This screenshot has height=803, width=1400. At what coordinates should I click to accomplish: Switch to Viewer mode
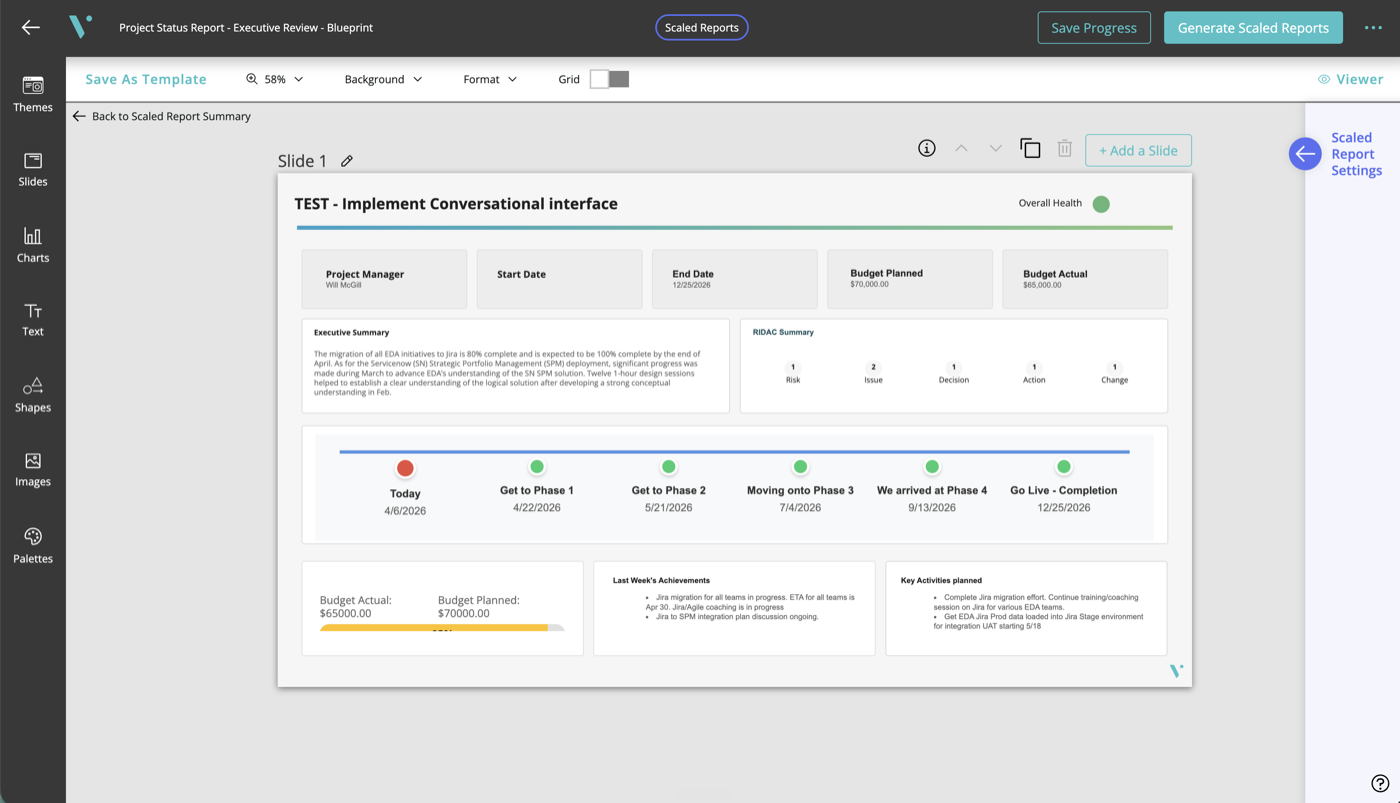[x=1350, y=79]
